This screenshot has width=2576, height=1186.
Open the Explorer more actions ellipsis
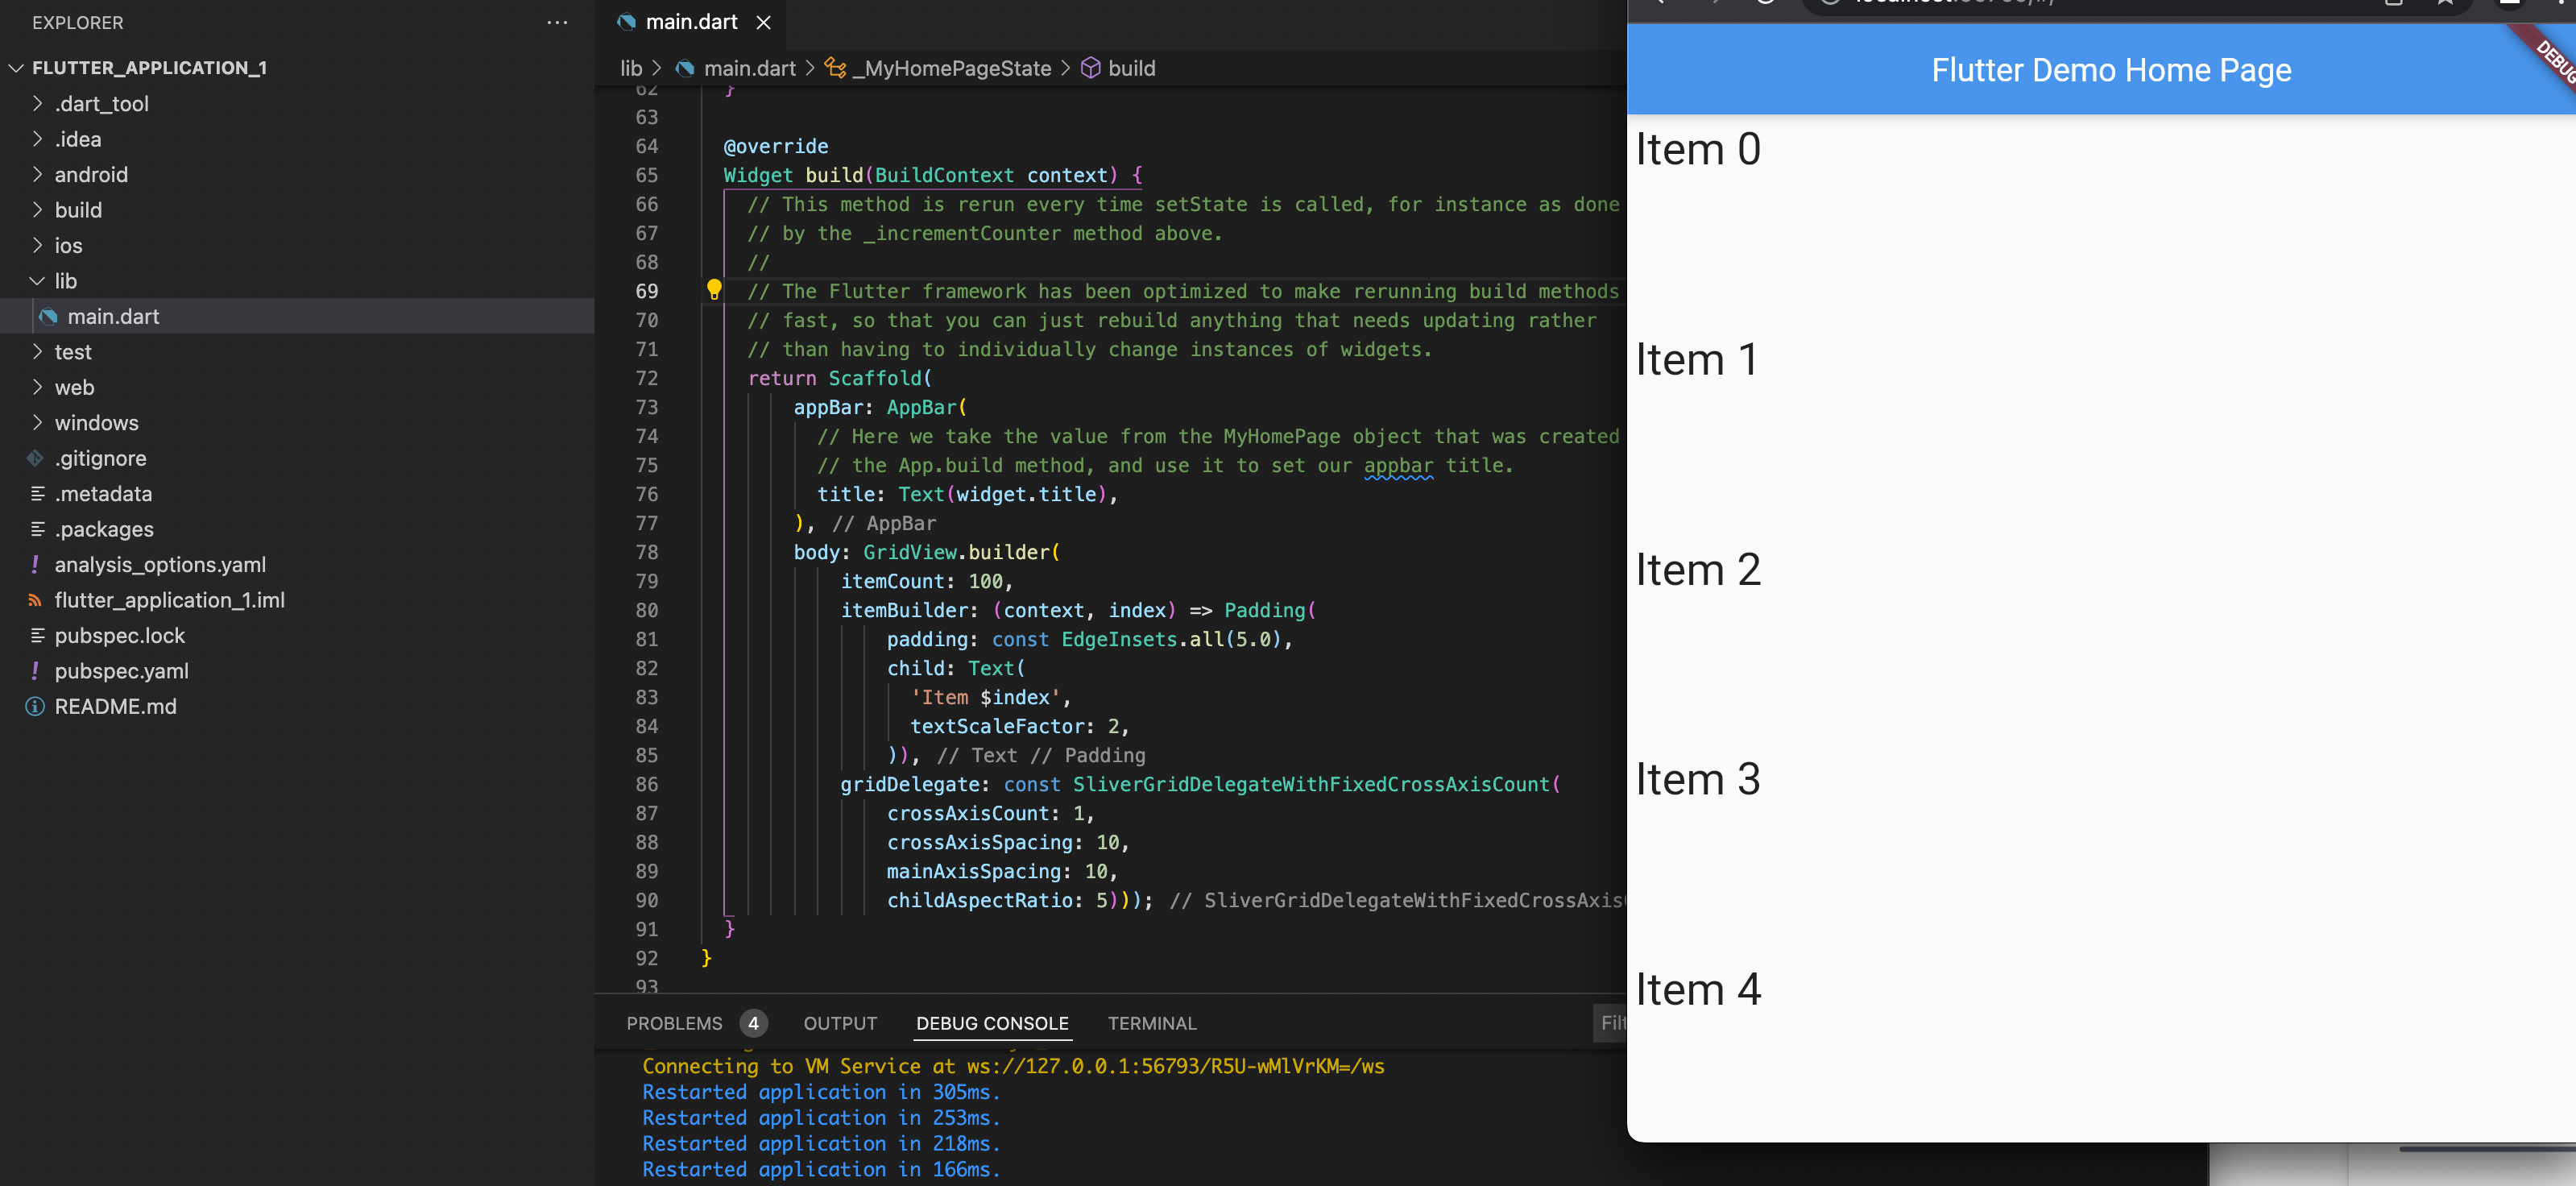coord(557,22)
